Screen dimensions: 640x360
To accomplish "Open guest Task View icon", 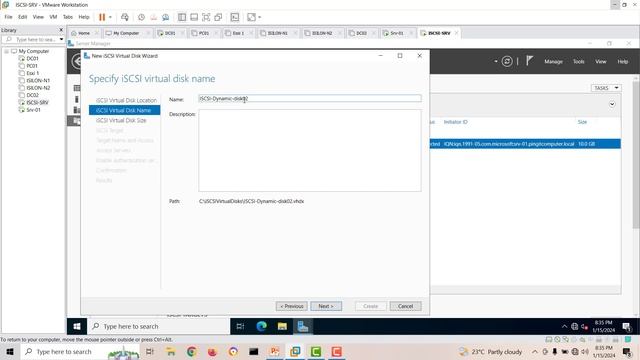I will tap(240, 327).
